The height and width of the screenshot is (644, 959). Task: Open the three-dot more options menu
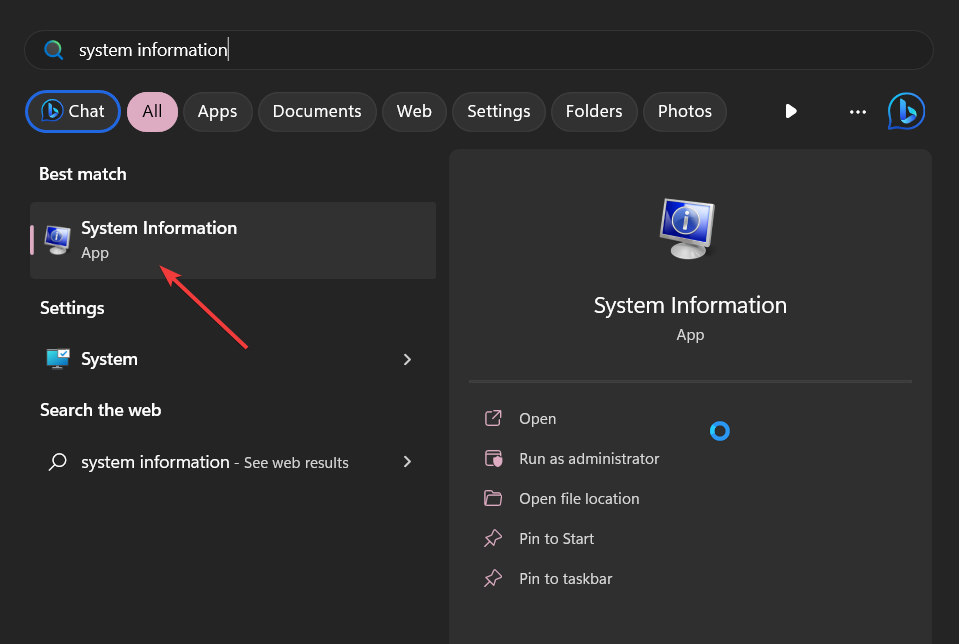coord(857,111)
